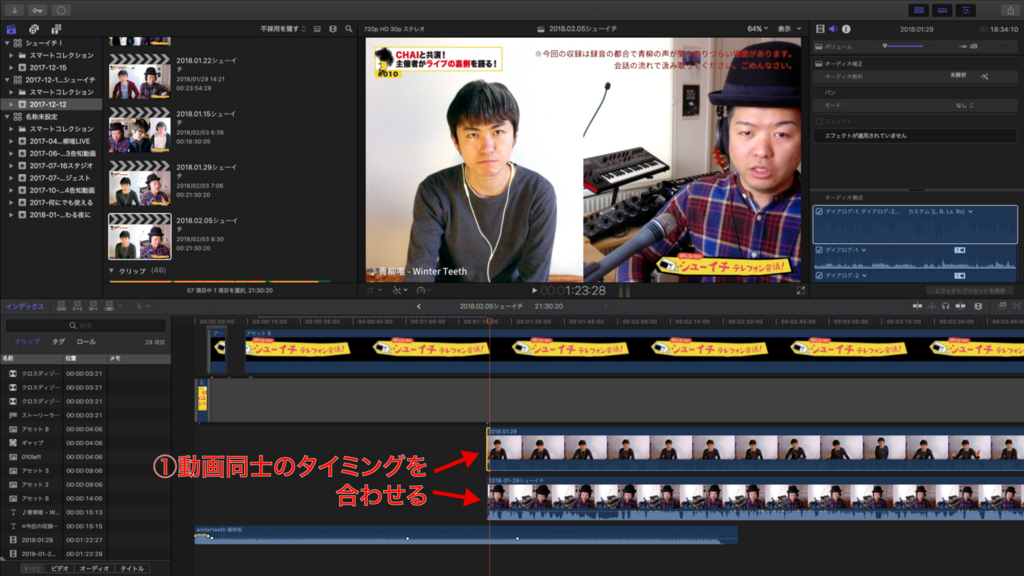
Task: Adjust the ボリューム volume slider
Action: [904, 46]
